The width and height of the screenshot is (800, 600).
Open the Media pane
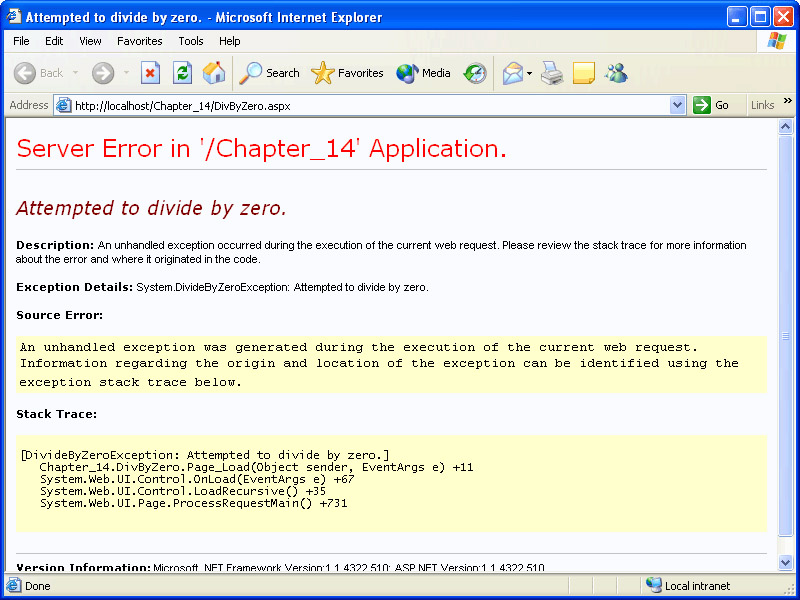click(x=423, y=73)
